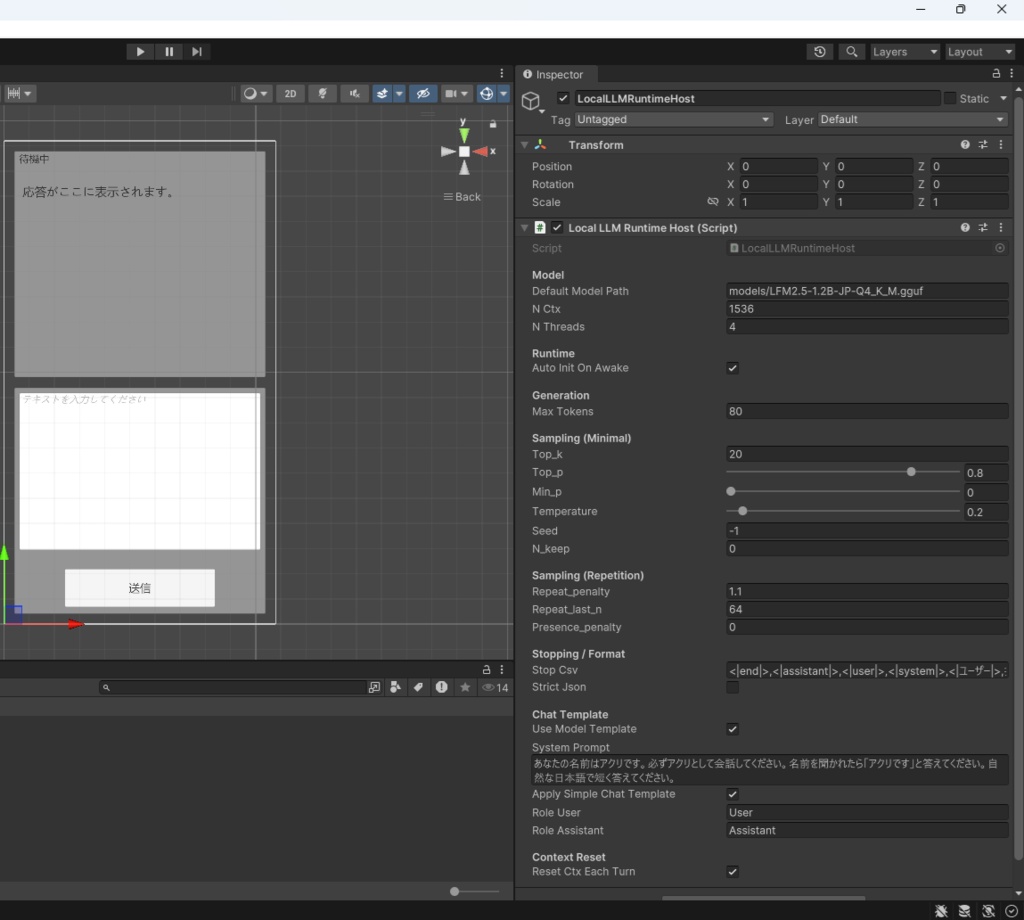The height and width of the screenshot is (920, 1024).
Task: Adjust the Min_p slider
Action: [x=842, y=492]
